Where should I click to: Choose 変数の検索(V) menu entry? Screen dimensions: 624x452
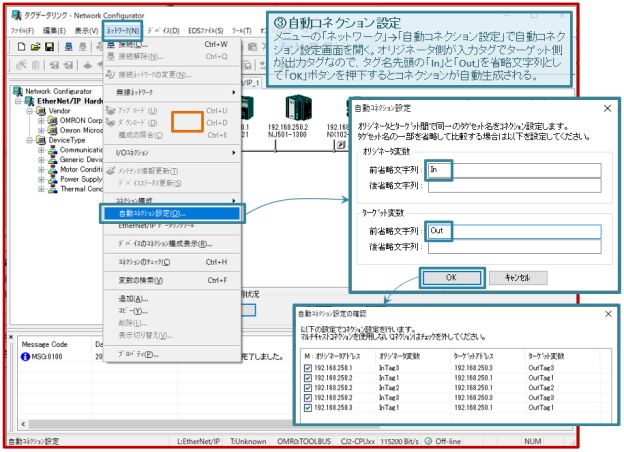click(172, 281)
